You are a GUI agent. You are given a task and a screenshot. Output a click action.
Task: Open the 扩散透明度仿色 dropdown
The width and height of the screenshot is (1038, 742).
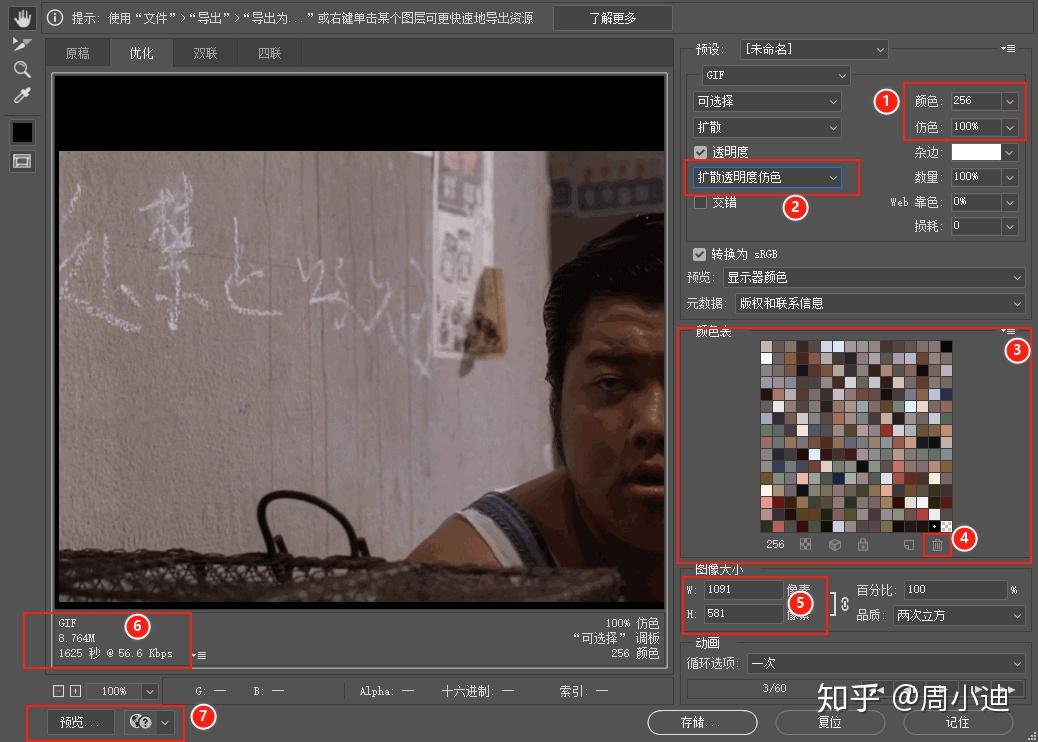pyautogui.click(x=767, y=177)
